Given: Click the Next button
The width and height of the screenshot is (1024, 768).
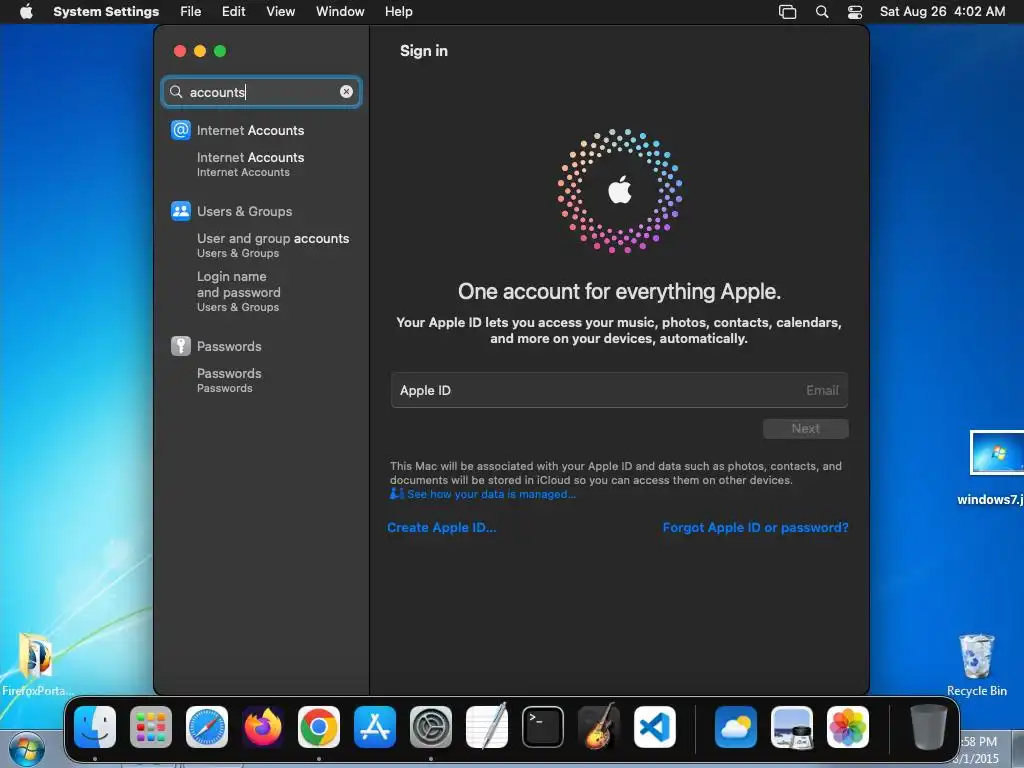Looking at the screenshot, I should tap(806, 428).
